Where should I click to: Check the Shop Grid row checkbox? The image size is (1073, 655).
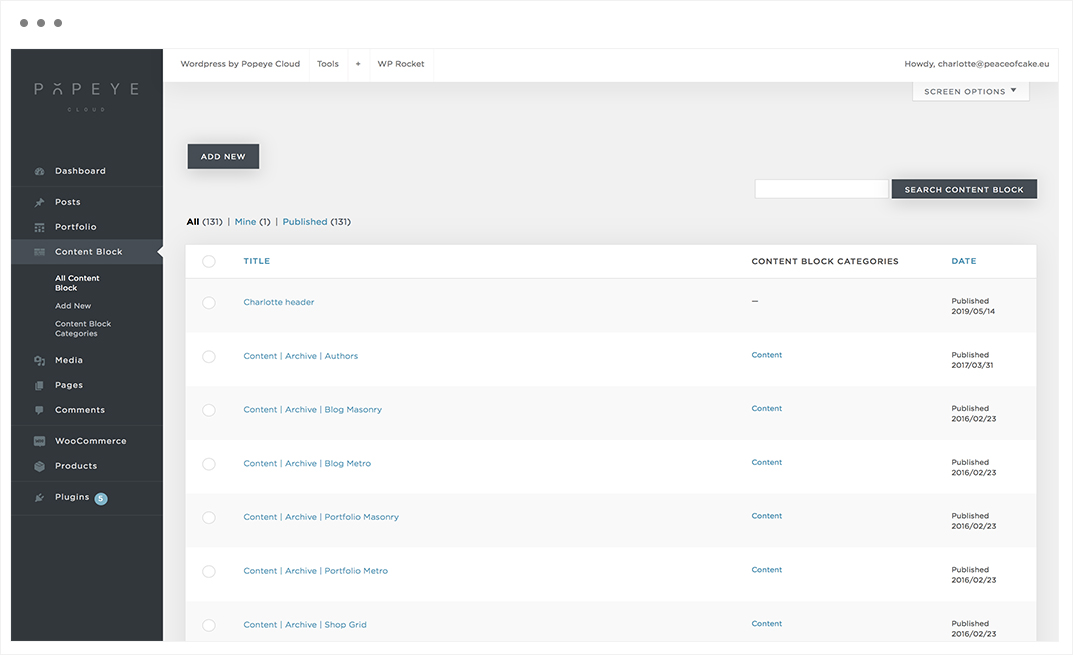tap(209, 625)
